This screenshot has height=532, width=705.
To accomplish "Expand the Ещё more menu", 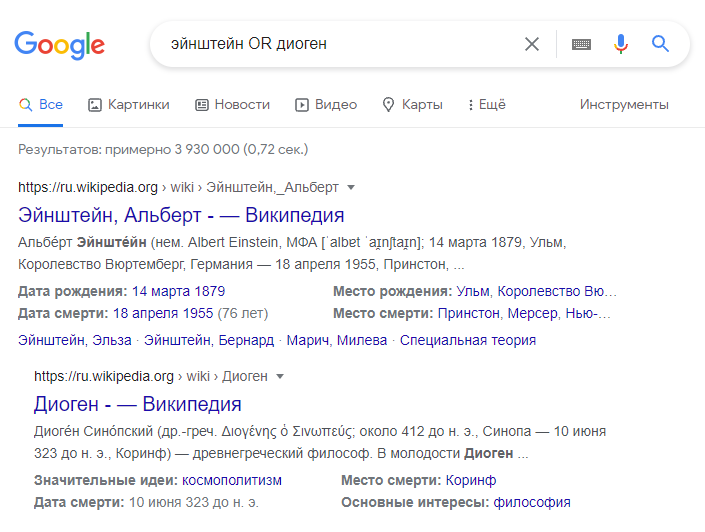I will 486,105.
